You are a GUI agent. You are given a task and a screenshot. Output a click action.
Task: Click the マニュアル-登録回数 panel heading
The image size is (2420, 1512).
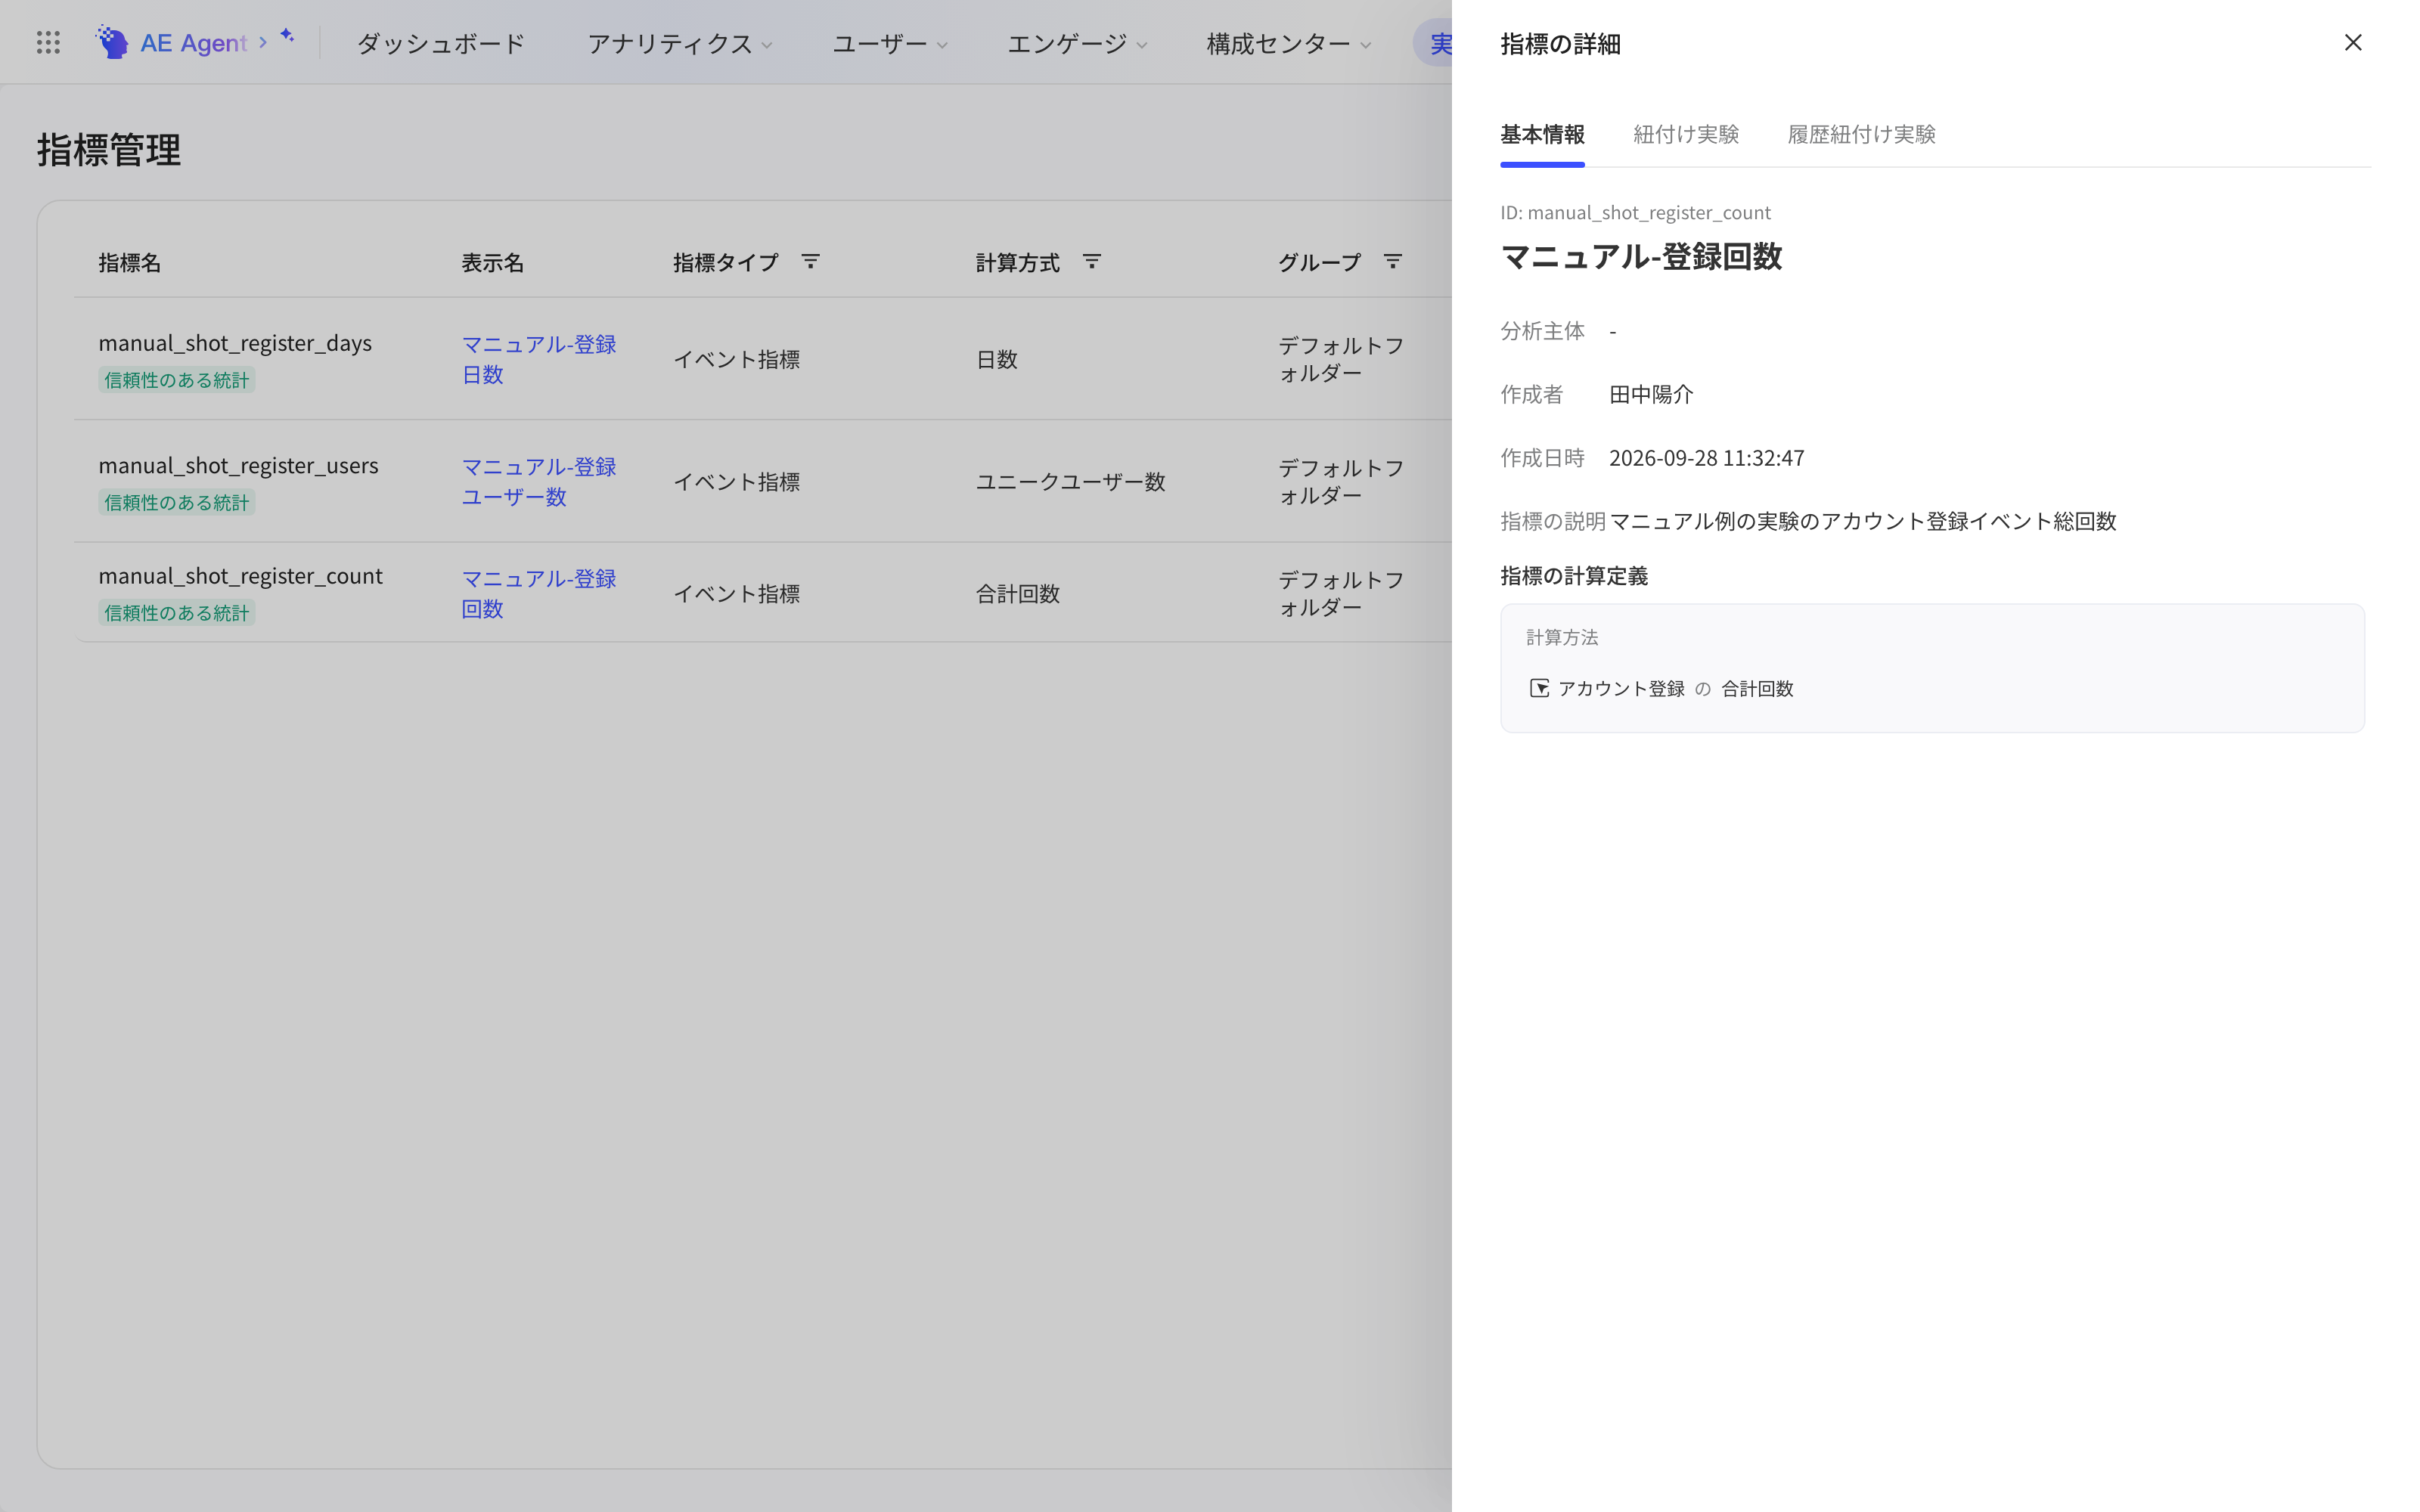coord(1641,256)
